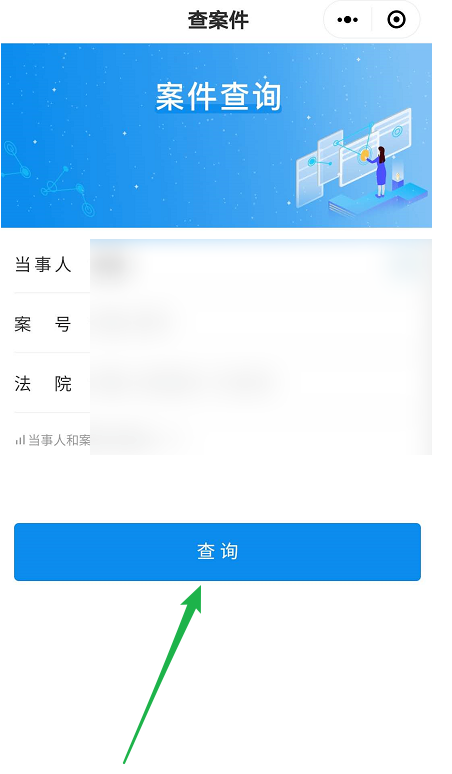Tap the blue 查询 button
Screen dimensions: 452x774
click(217, 552)
